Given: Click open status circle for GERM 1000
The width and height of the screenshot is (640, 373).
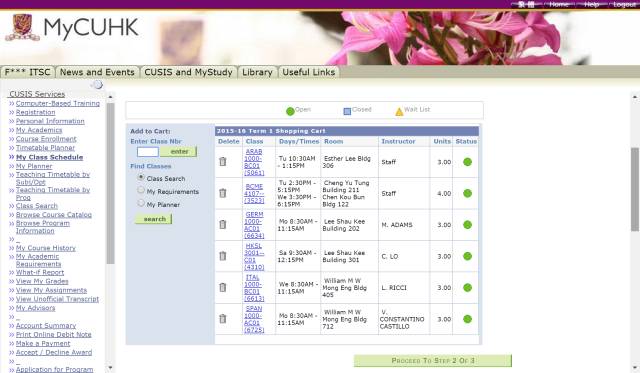Looking at the screenshot, I should click(x=467, y=225).
